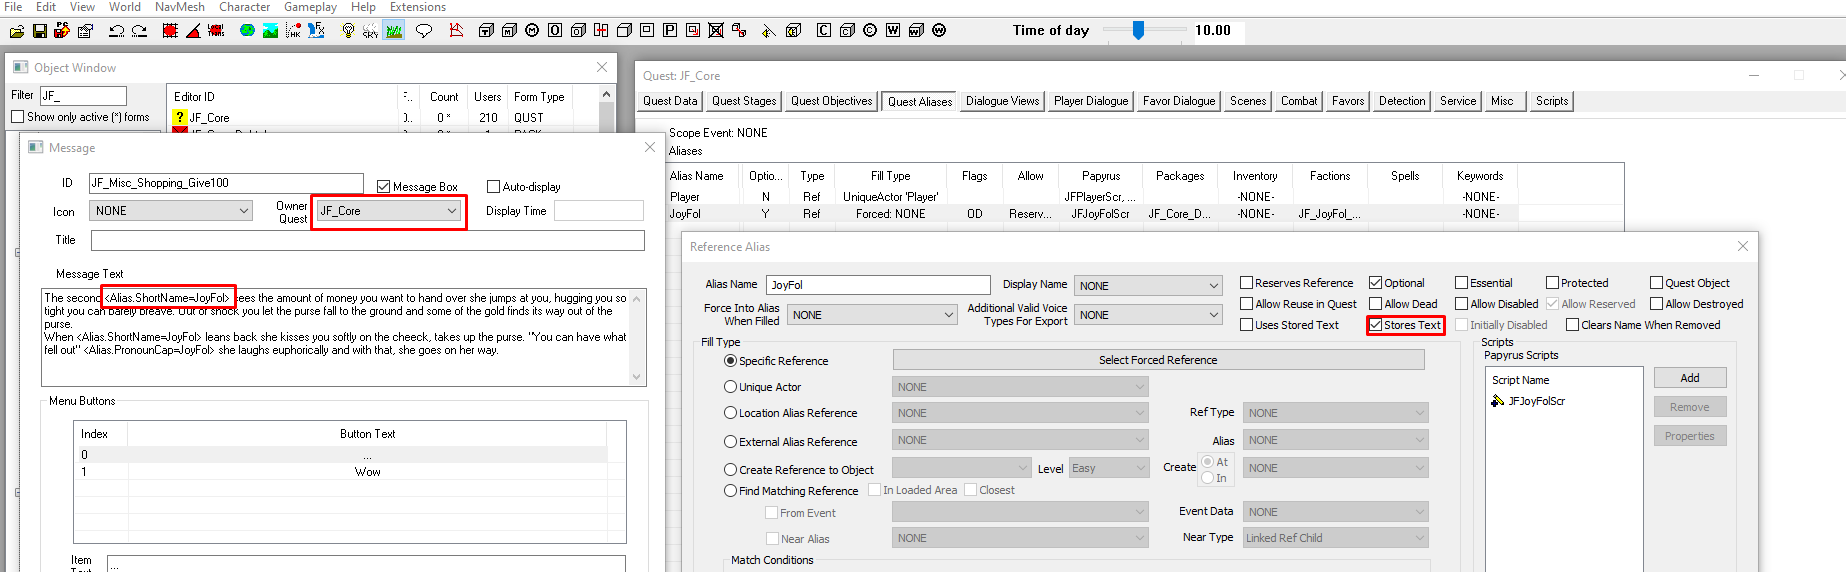Toggle the Stores Text checkbox
This screenshot has height=572, width=1846.
[x=1376, y=325]
